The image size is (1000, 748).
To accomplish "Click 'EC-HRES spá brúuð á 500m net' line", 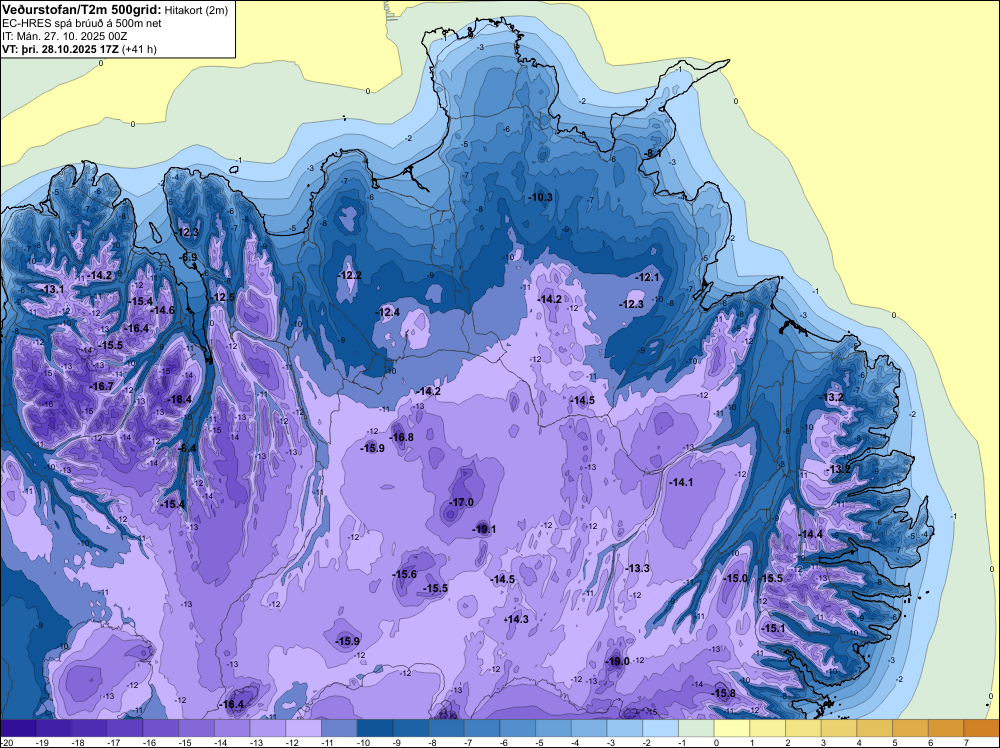I will (82, 23).
